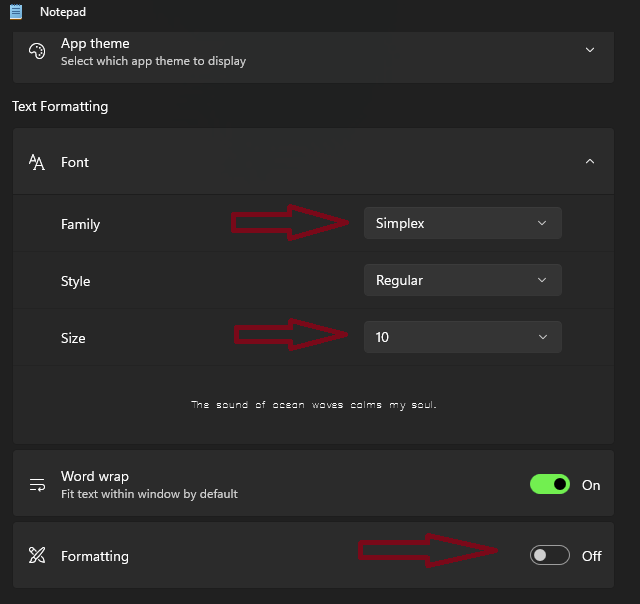Click the Font section header row
640x604 pixels.
coord(300,162)
